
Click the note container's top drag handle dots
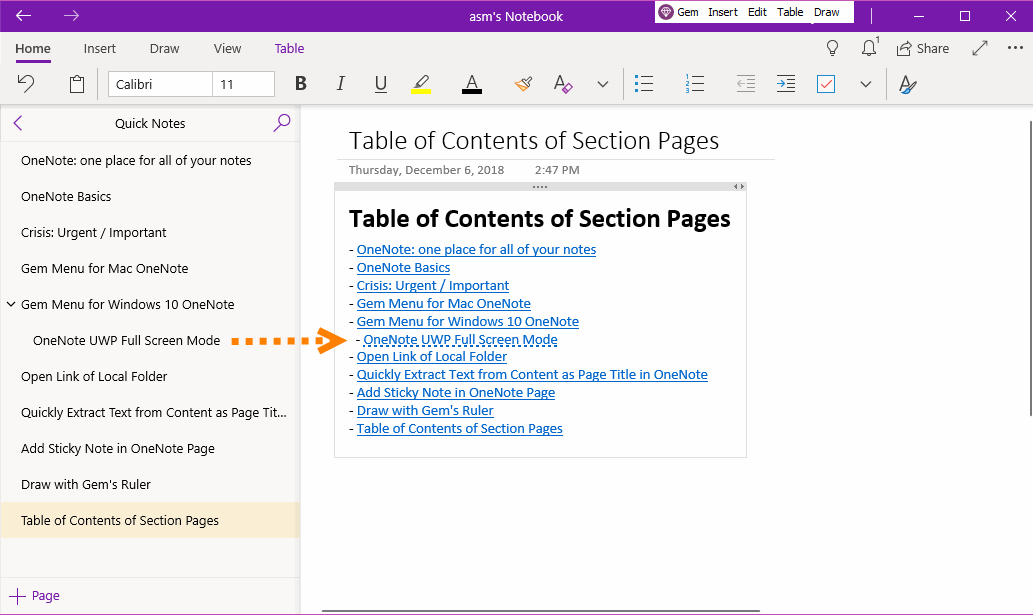pos(540,187)
